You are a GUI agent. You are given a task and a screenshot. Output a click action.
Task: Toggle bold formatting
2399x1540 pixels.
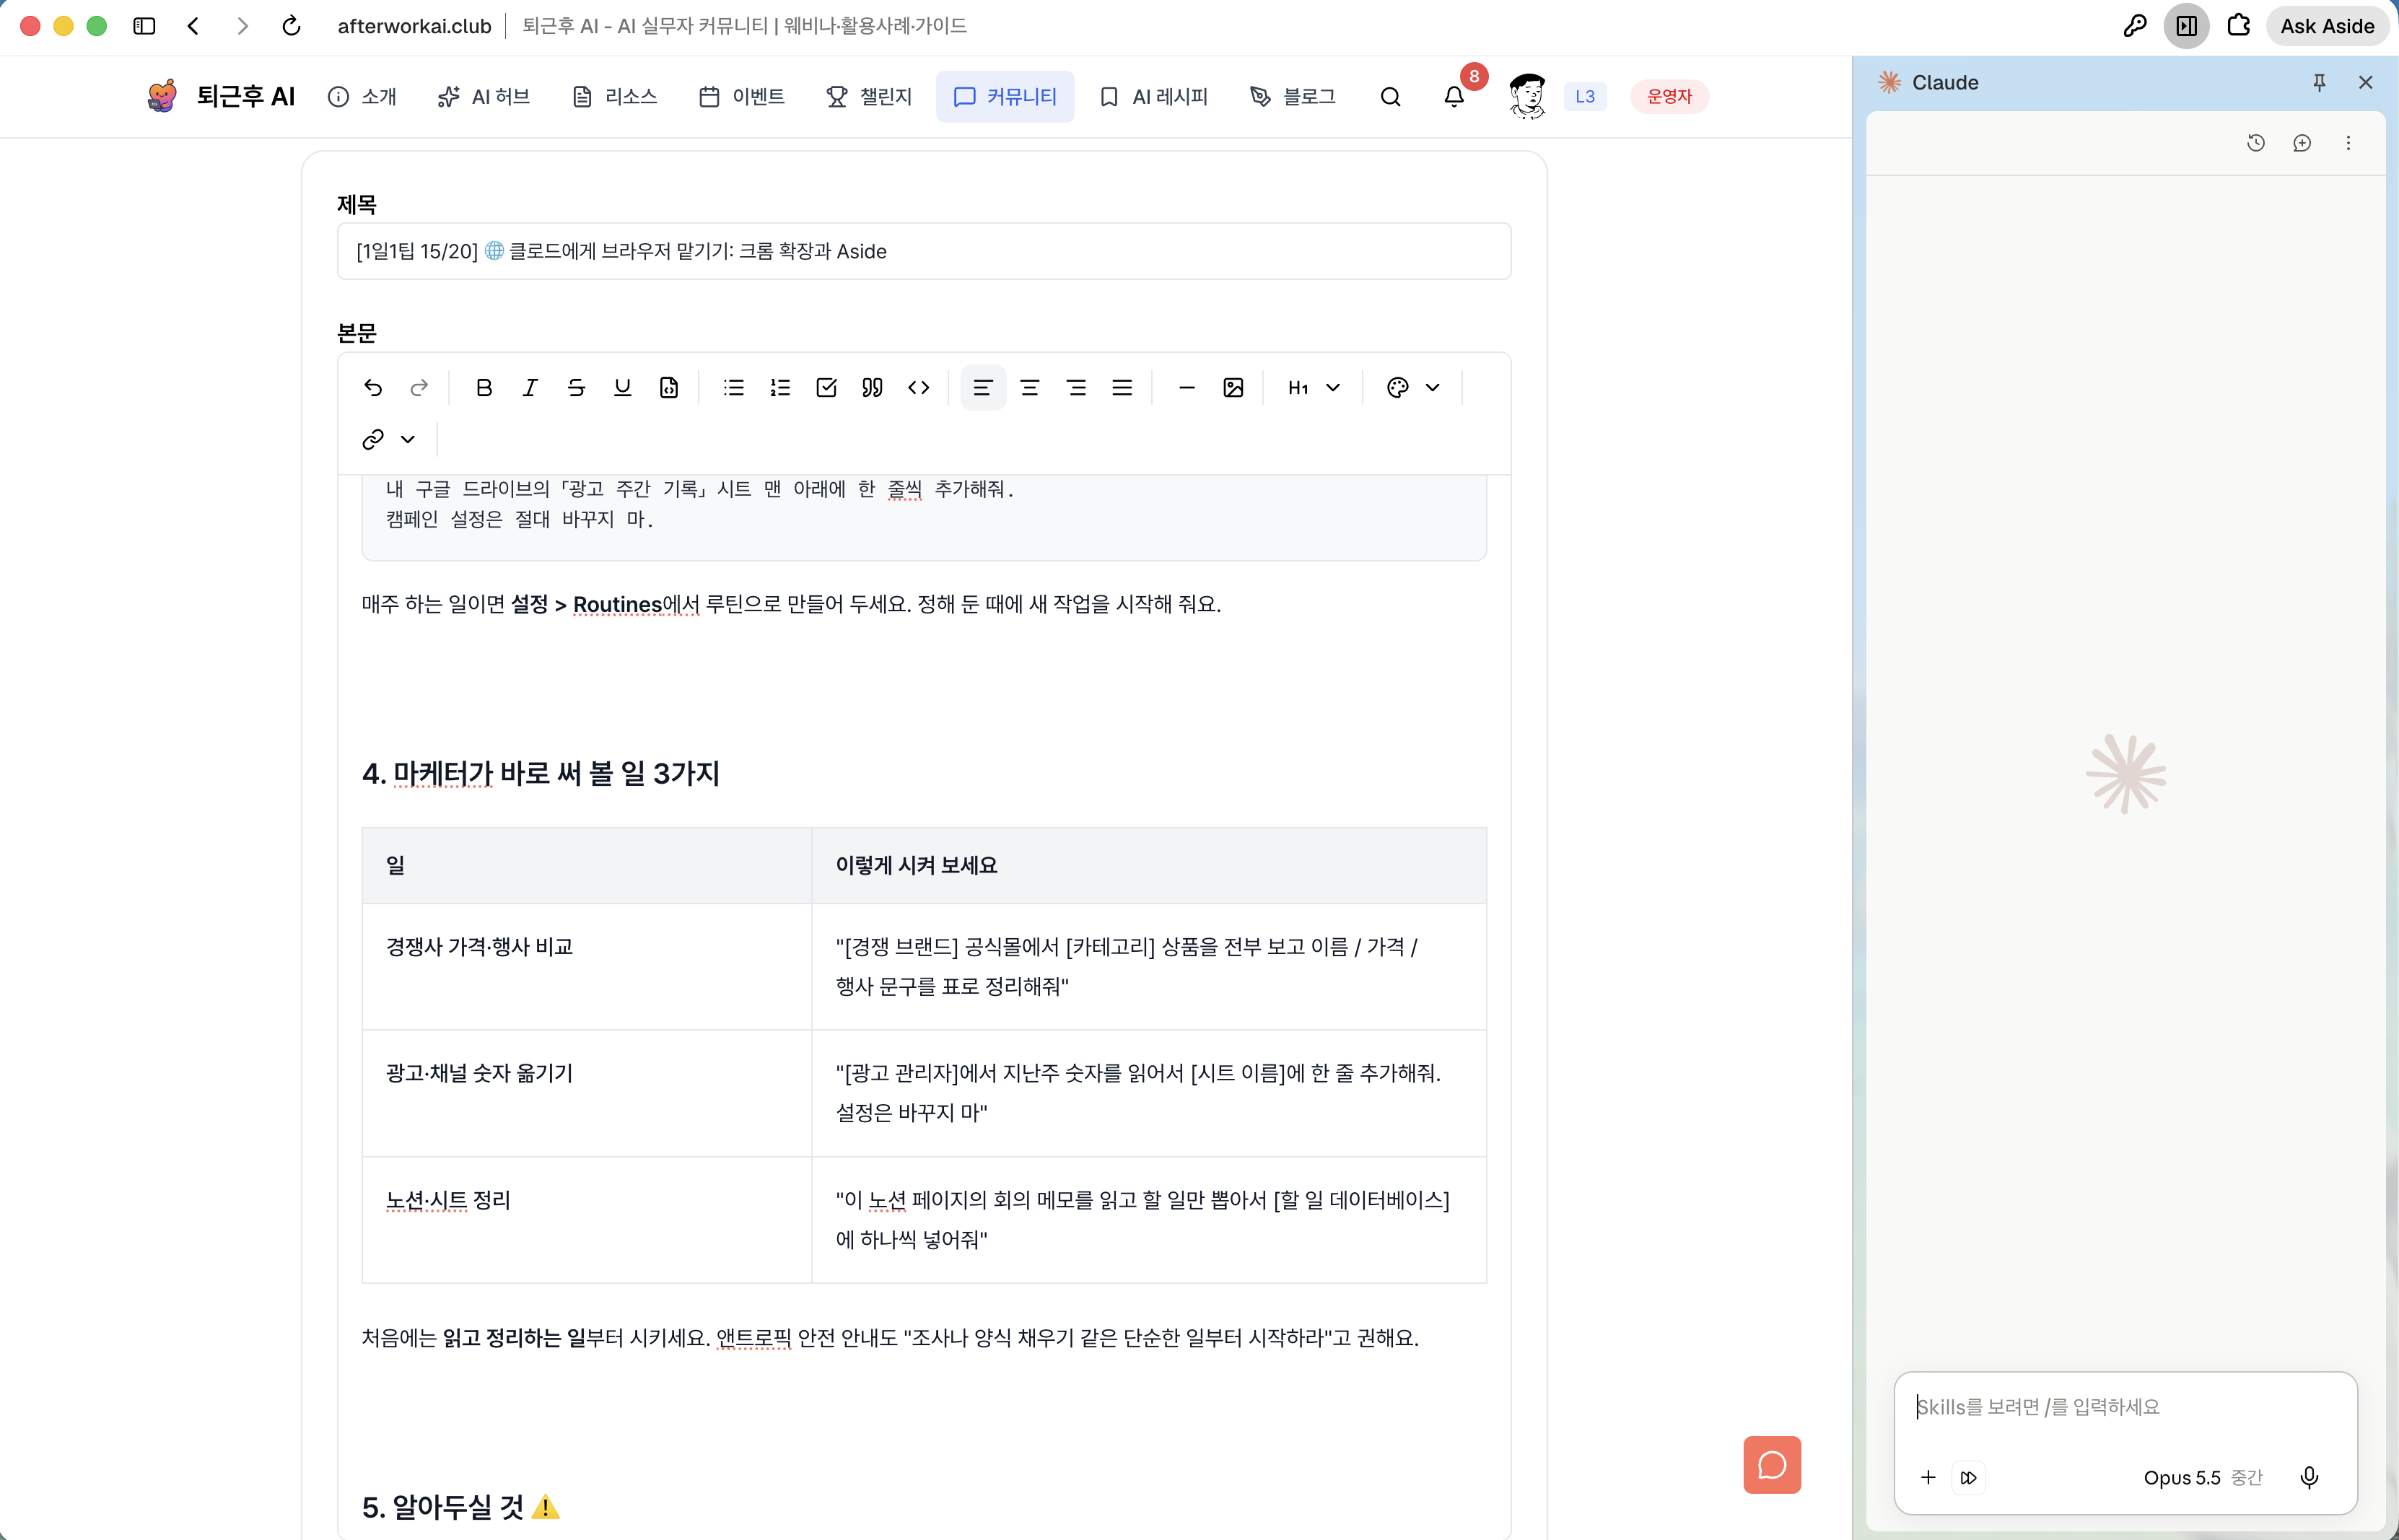point(484,388)
